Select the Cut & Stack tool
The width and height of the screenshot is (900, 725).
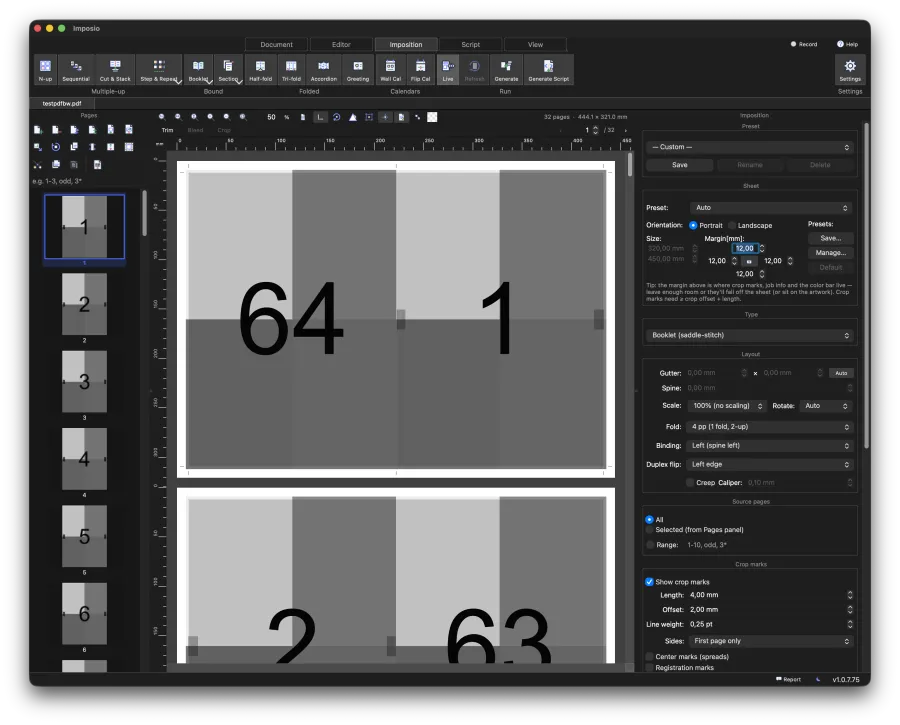[x=115, y=70]
